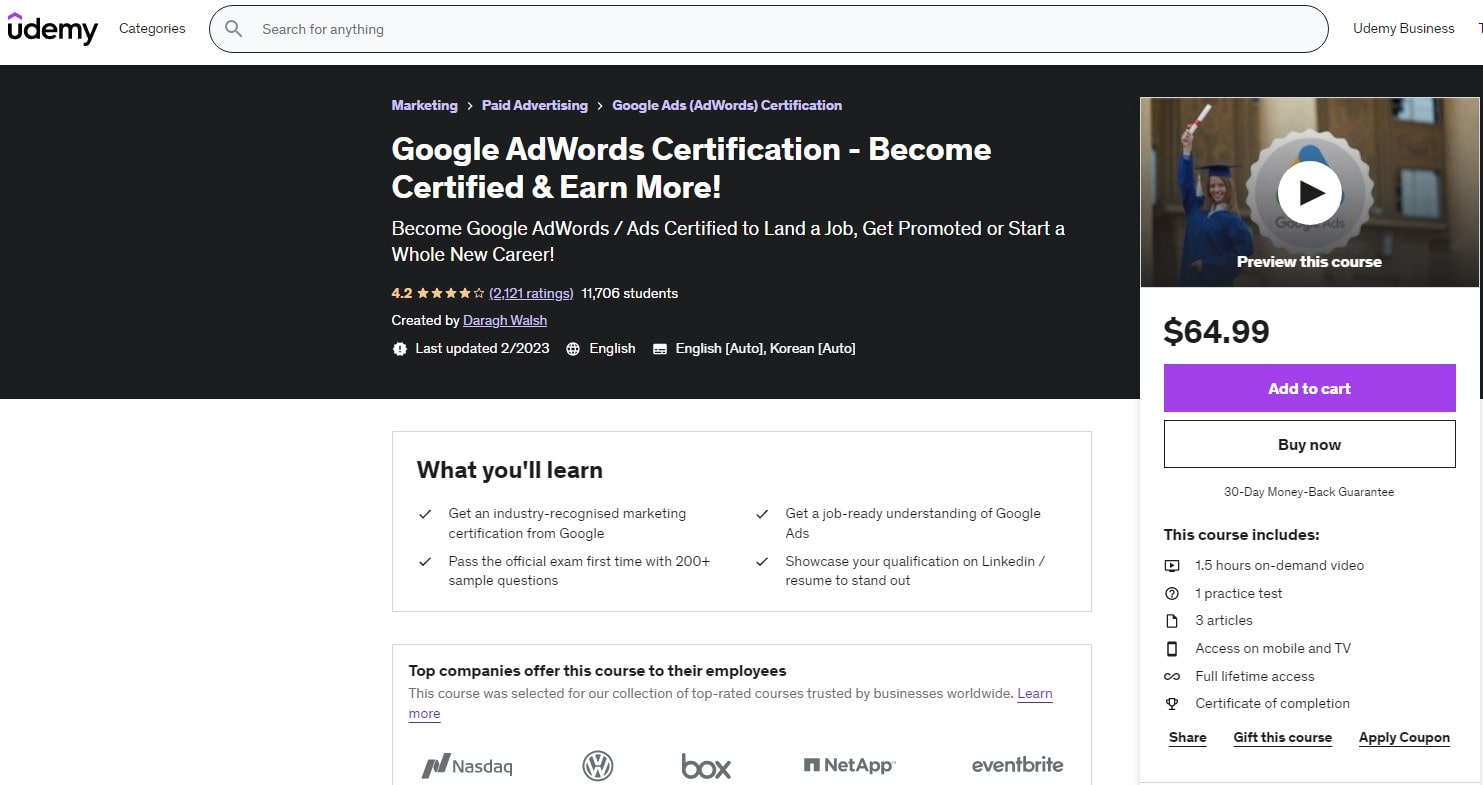The height and width of the screenshot is (785, 1483).
Task: Click the course title heading
Action: pyautogui.click(x=691, y=168)
